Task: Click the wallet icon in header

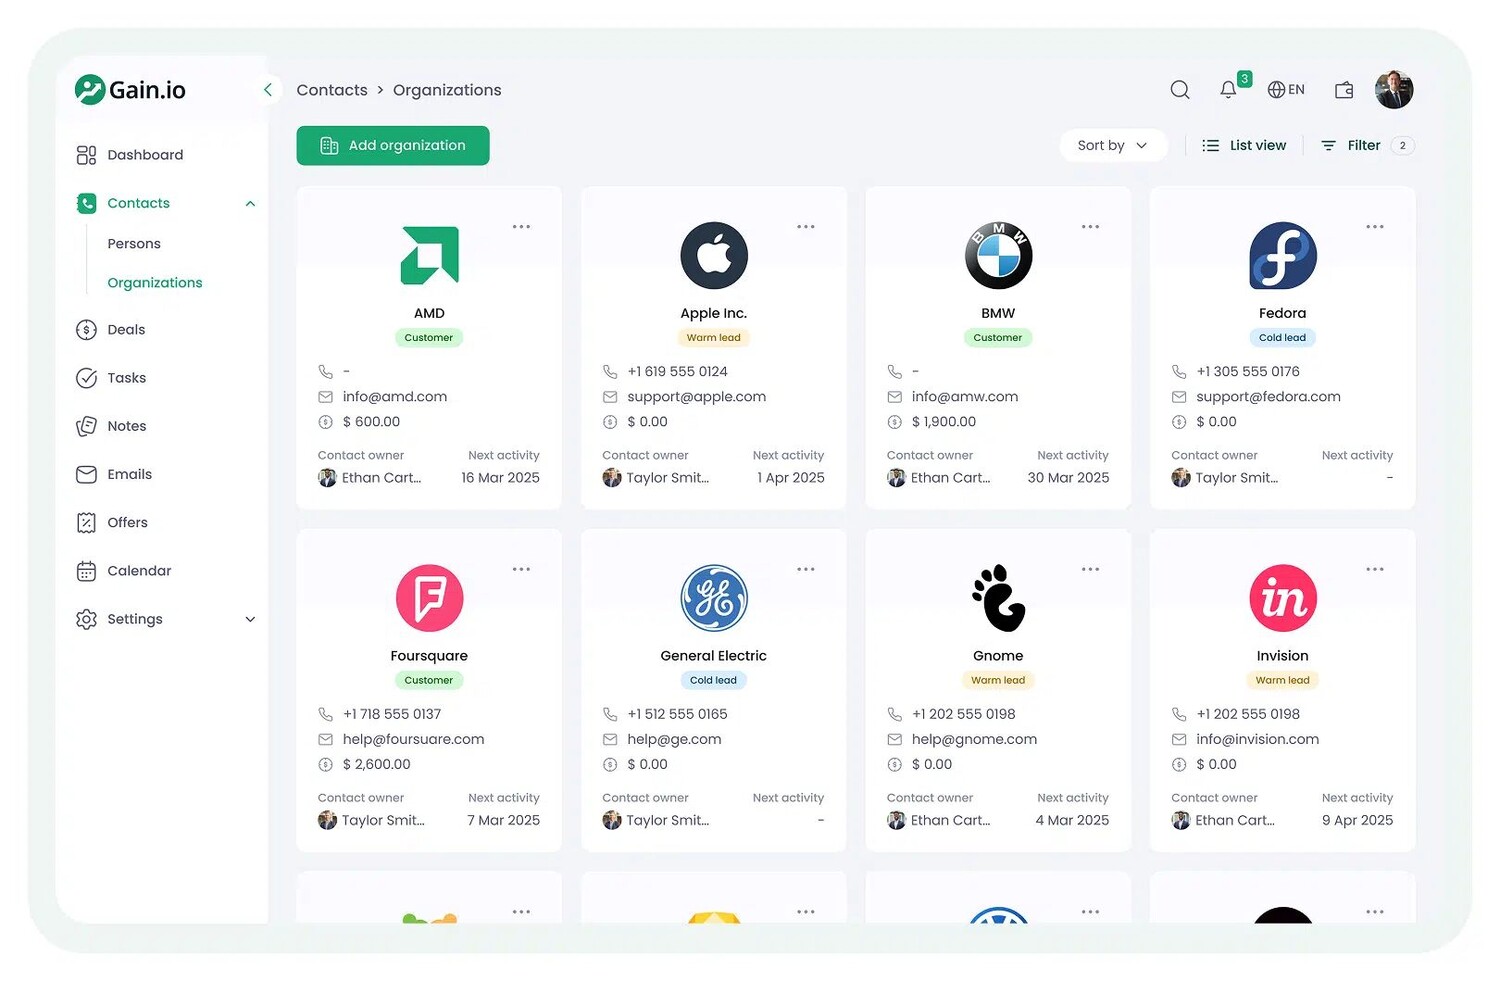Action: 1344,90
